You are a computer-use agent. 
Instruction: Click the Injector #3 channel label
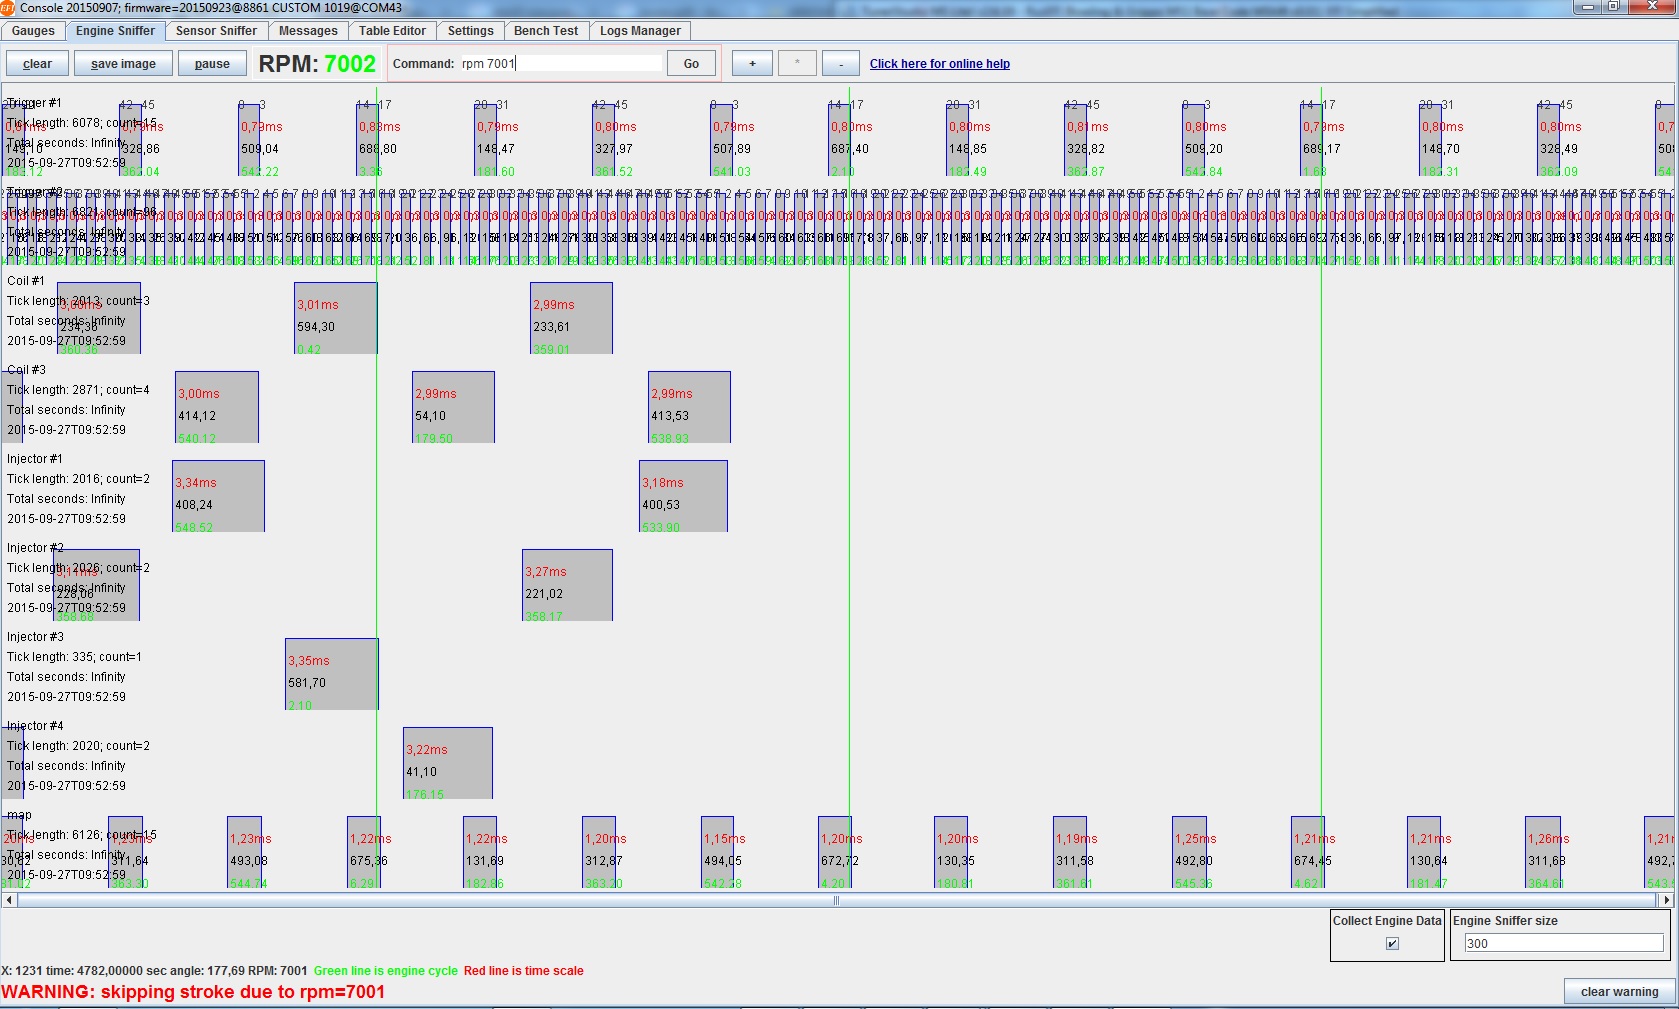35,637
